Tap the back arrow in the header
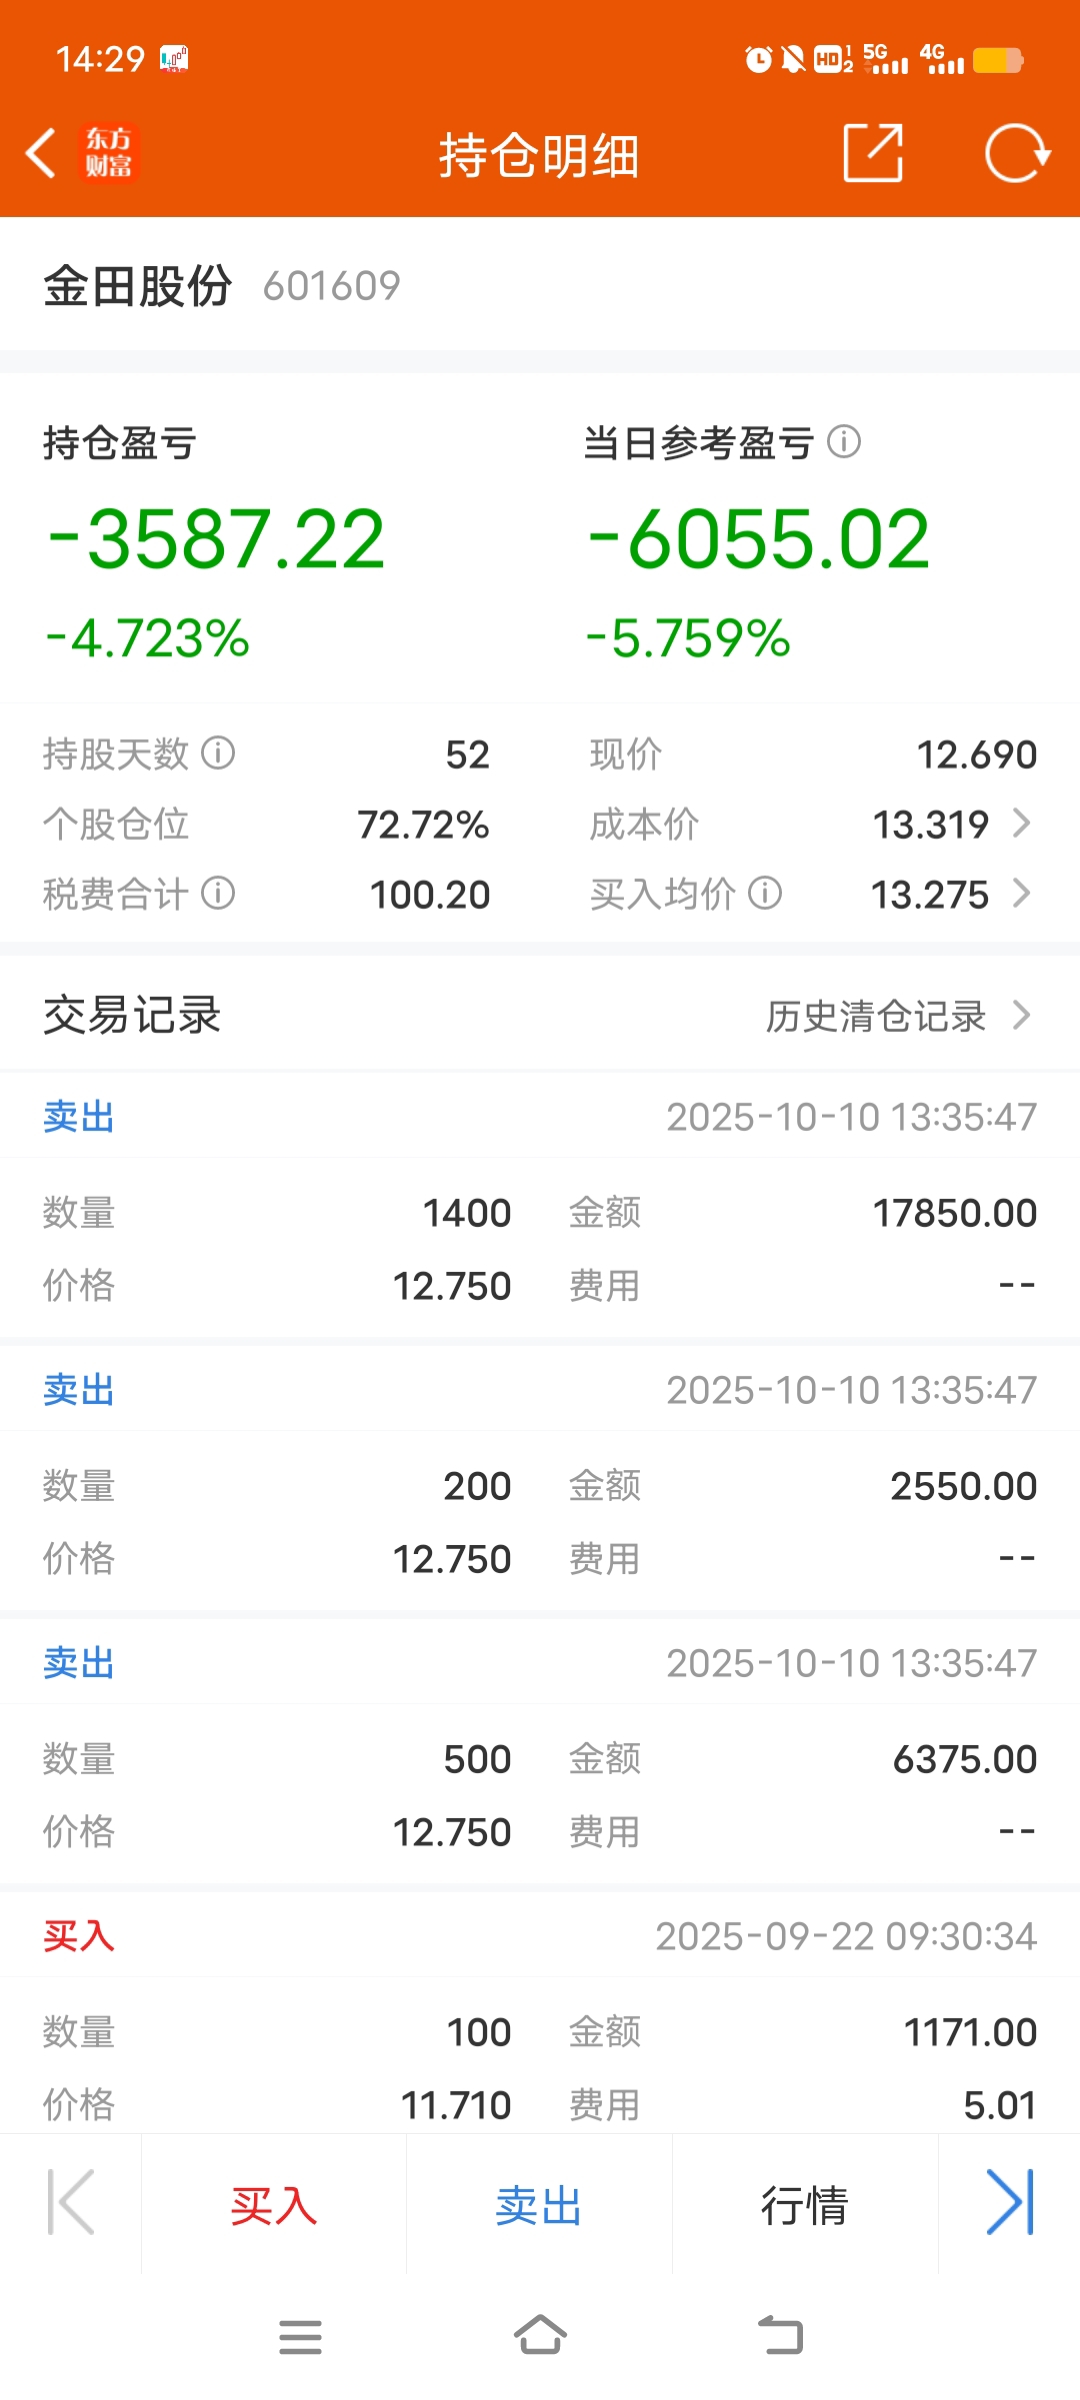The image size is (1080, 2400). coord(41,154)
